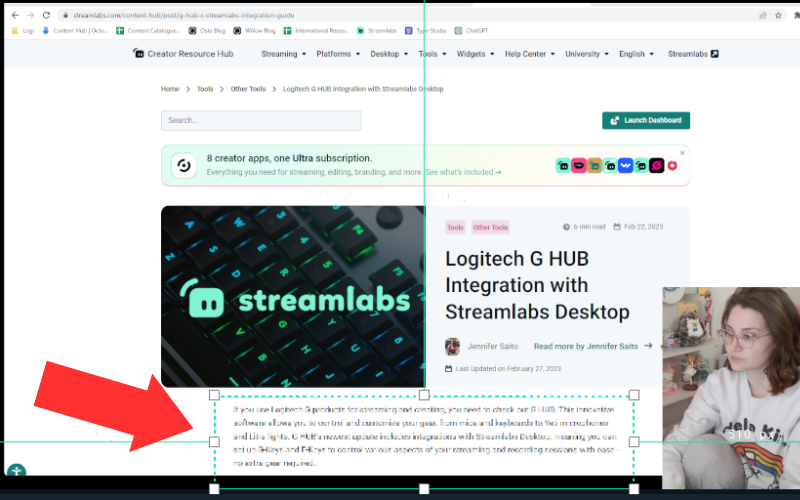
Task: Expand the University menu
Action: click(x=587, y=54)
